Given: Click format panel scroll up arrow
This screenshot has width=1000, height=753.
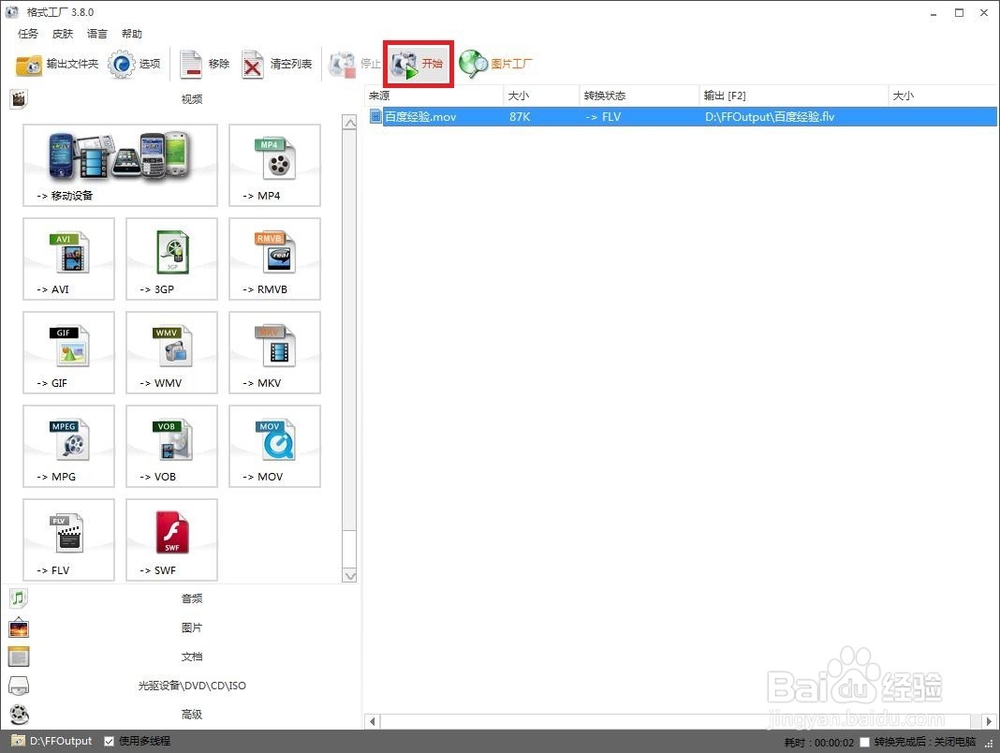Looking at the screenshot, I should (349, 122).
